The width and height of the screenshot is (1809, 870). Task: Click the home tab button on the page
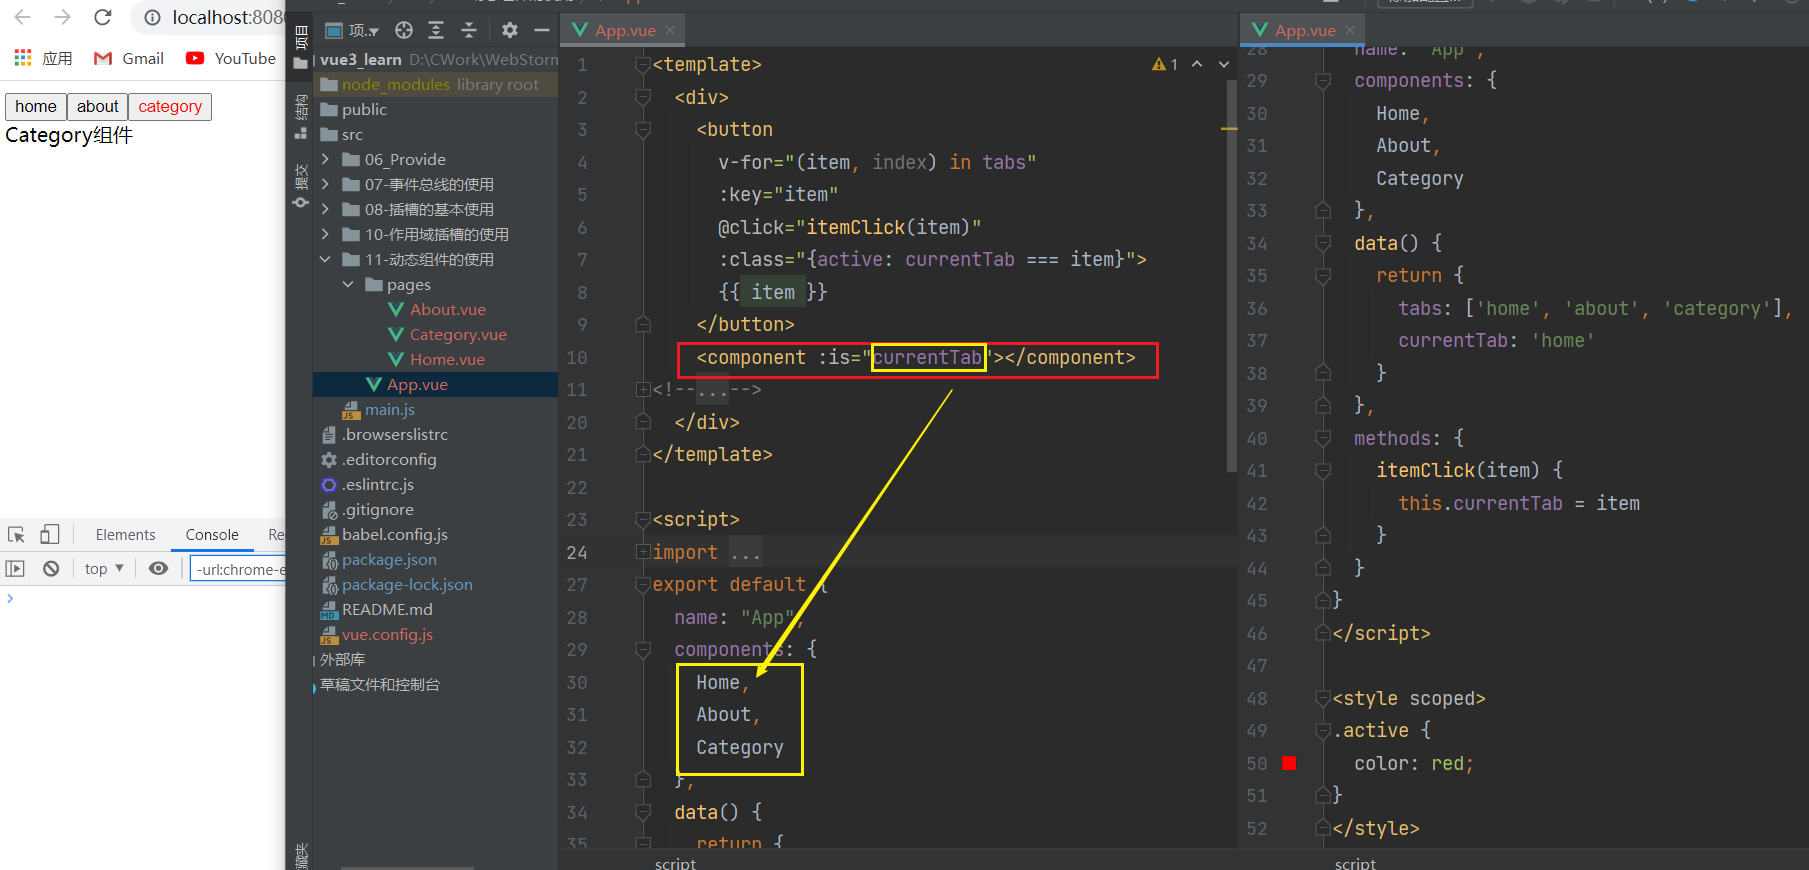coord(36,106)
